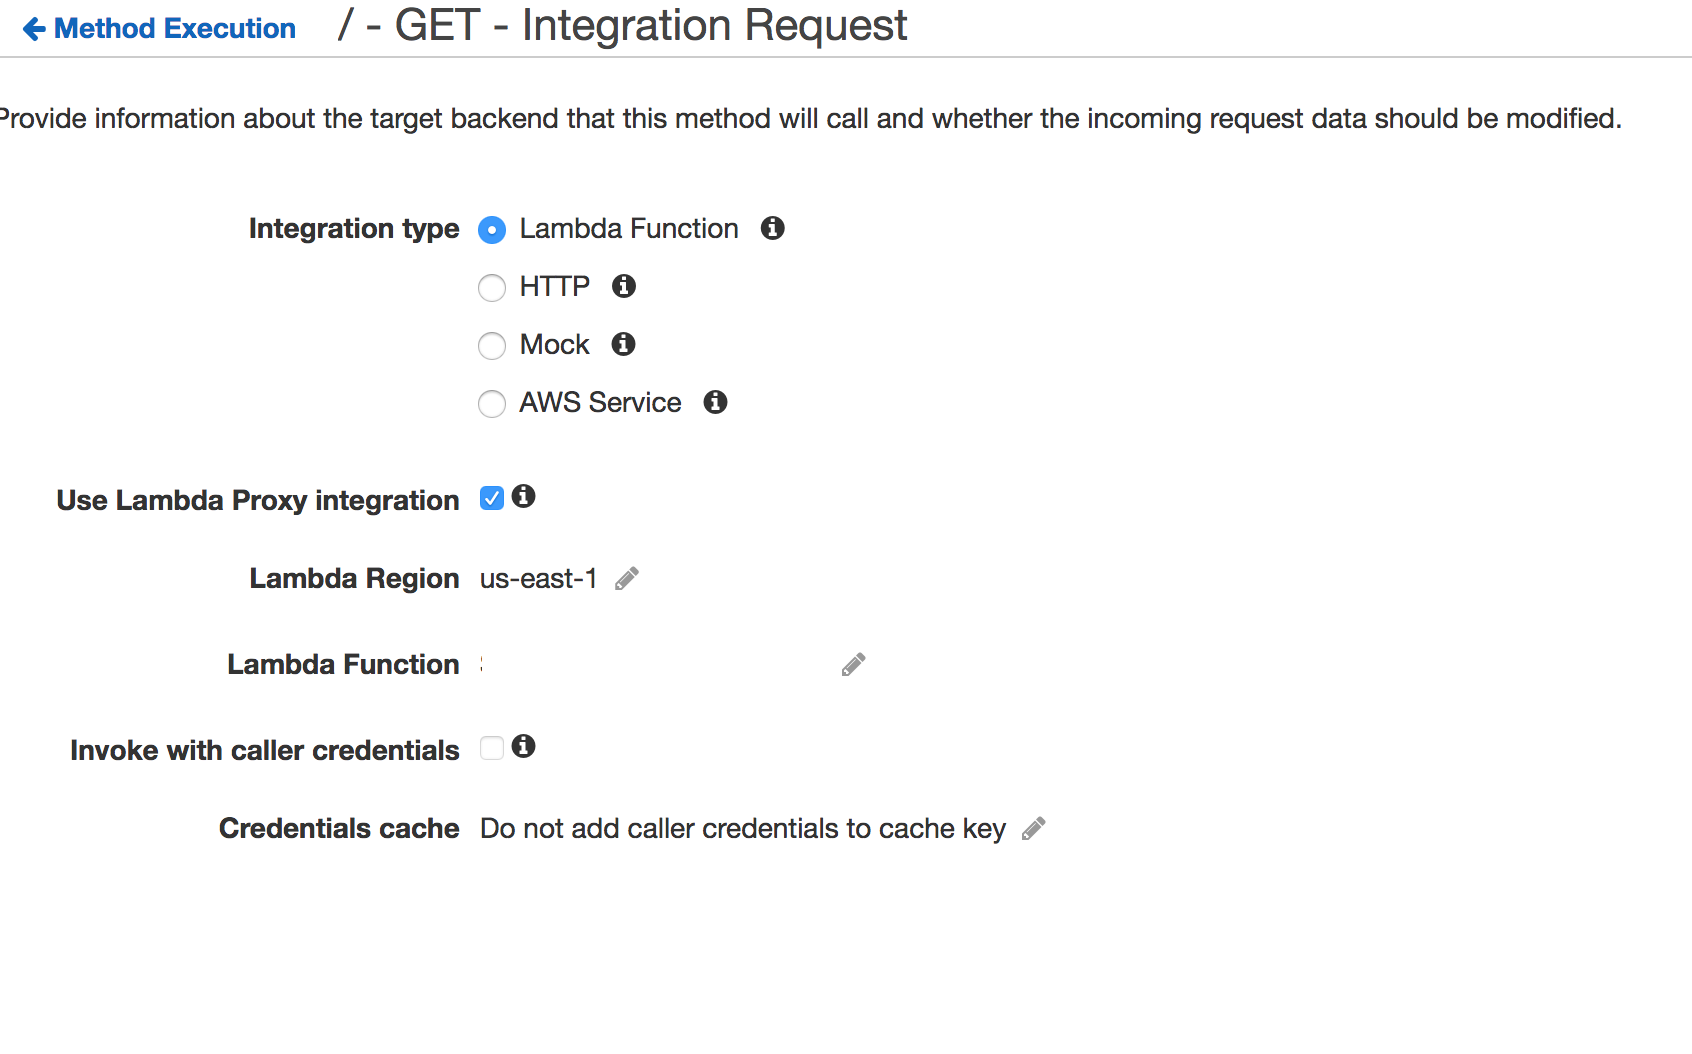Click the us-east-1 region value

(538, 579)
